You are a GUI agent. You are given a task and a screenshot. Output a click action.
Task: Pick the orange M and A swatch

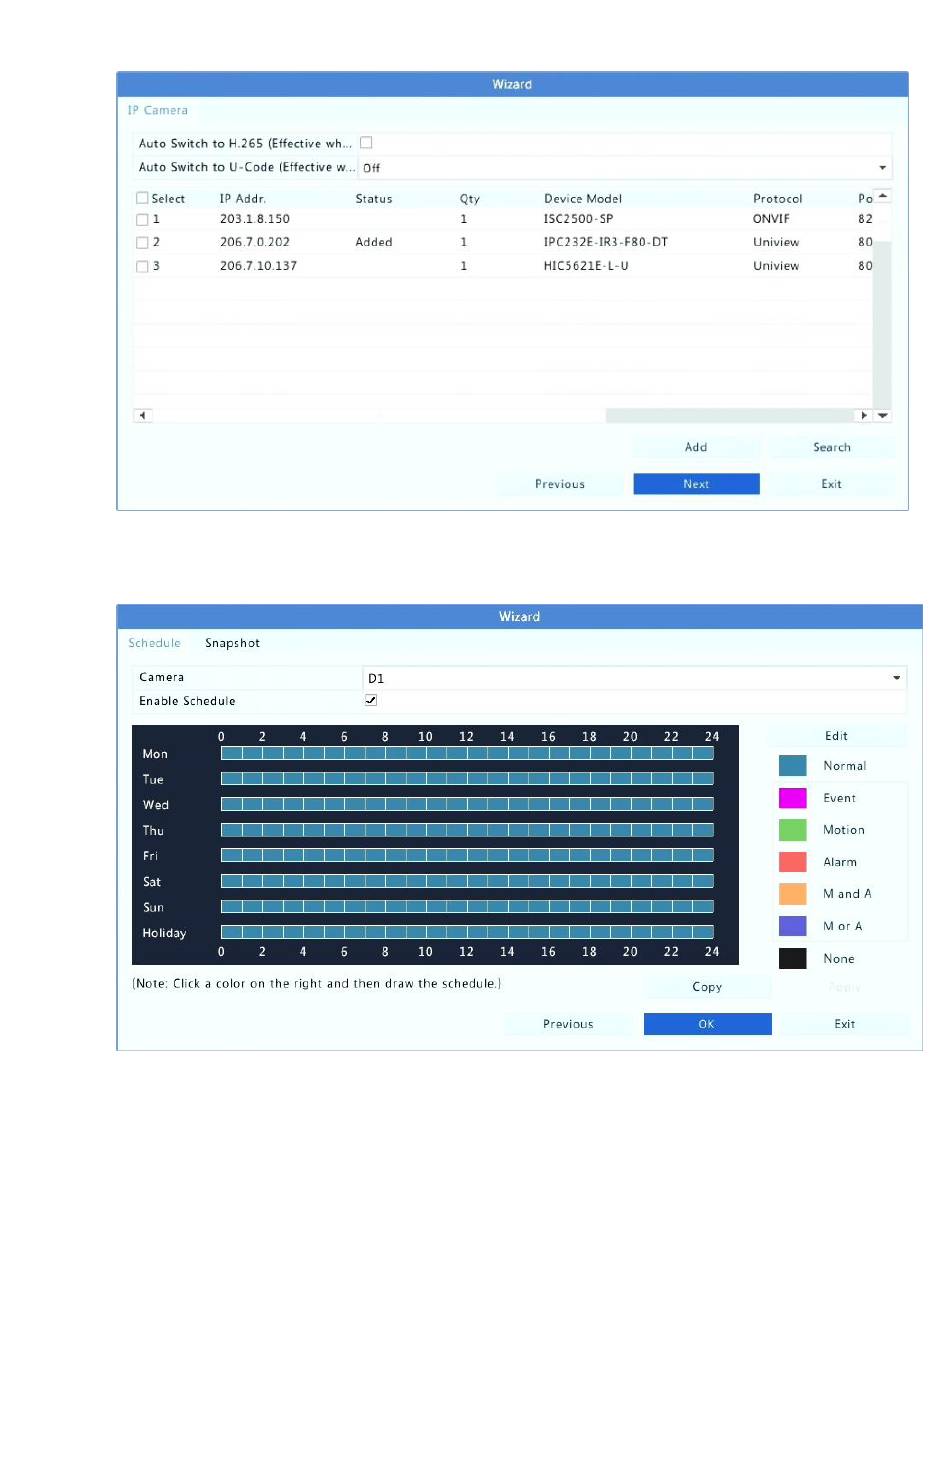(792, 894)
